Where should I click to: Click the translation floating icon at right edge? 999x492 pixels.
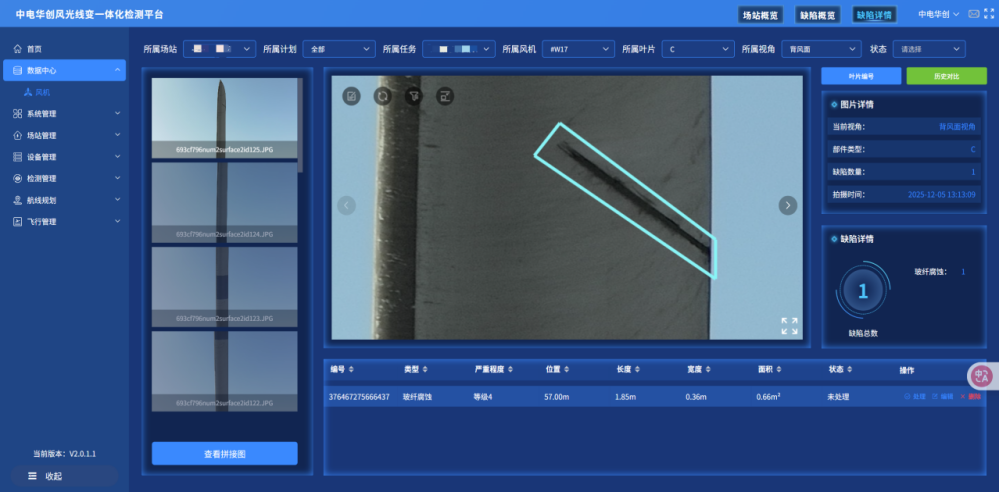tap(981, 376)
